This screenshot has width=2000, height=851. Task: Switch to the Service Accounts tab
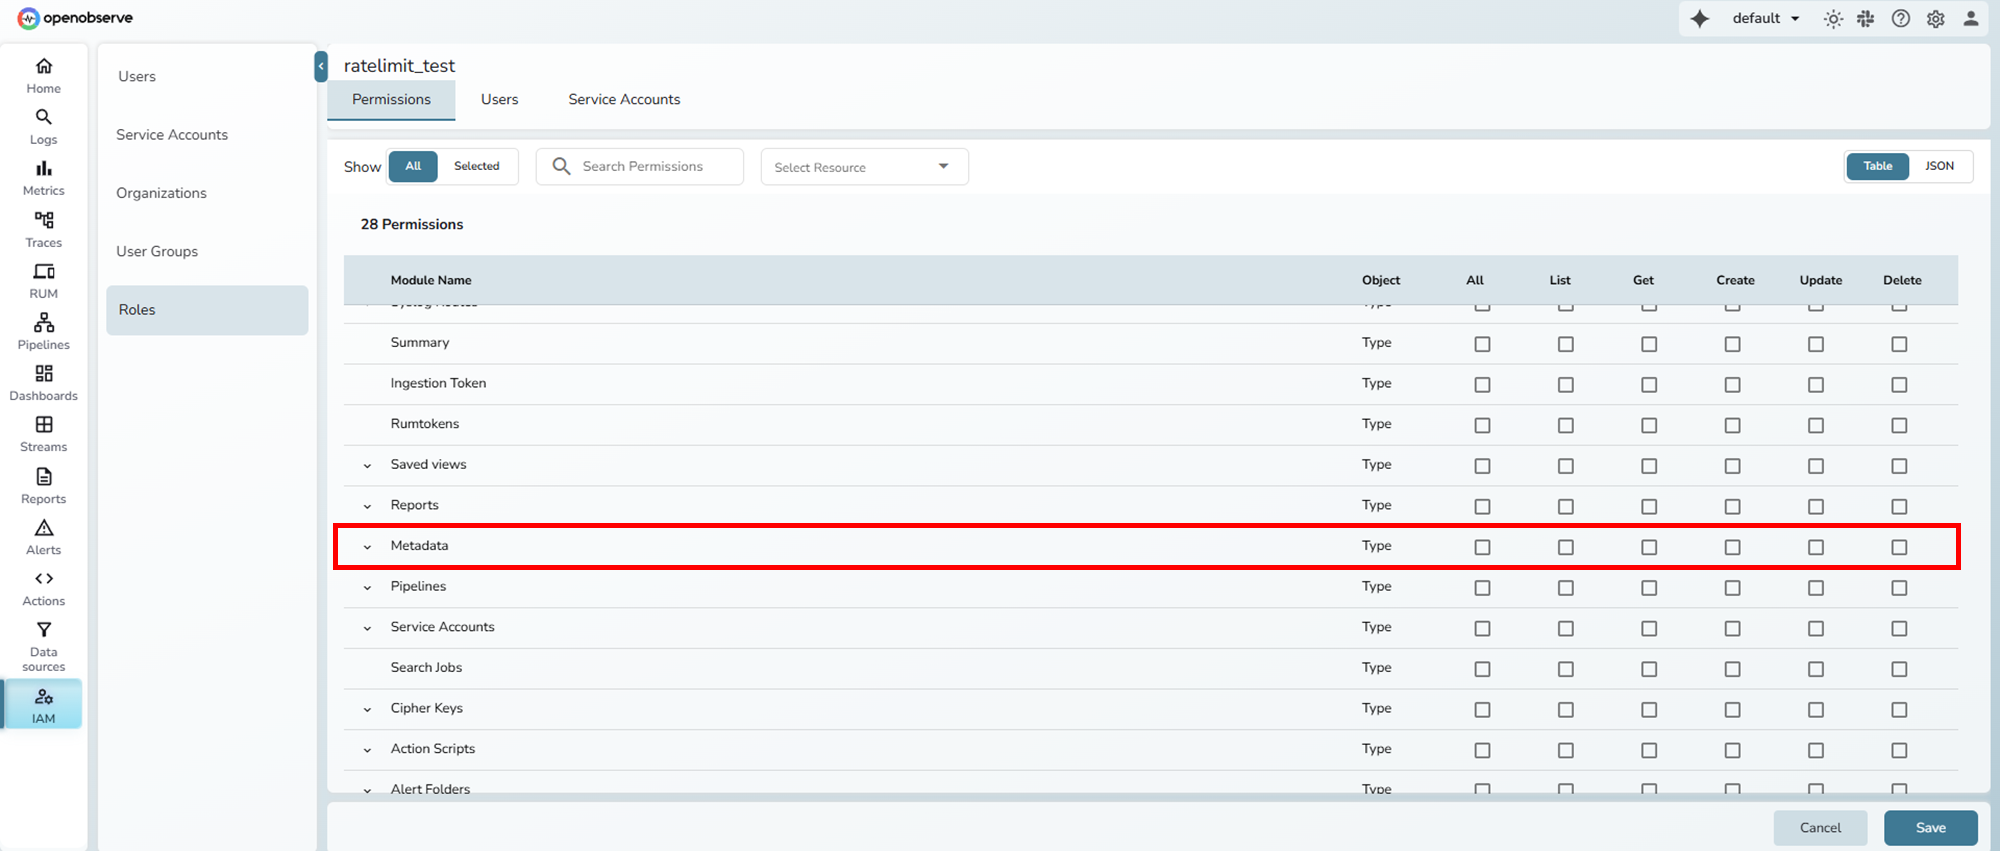pyautogui.click(x=623, y=99)
